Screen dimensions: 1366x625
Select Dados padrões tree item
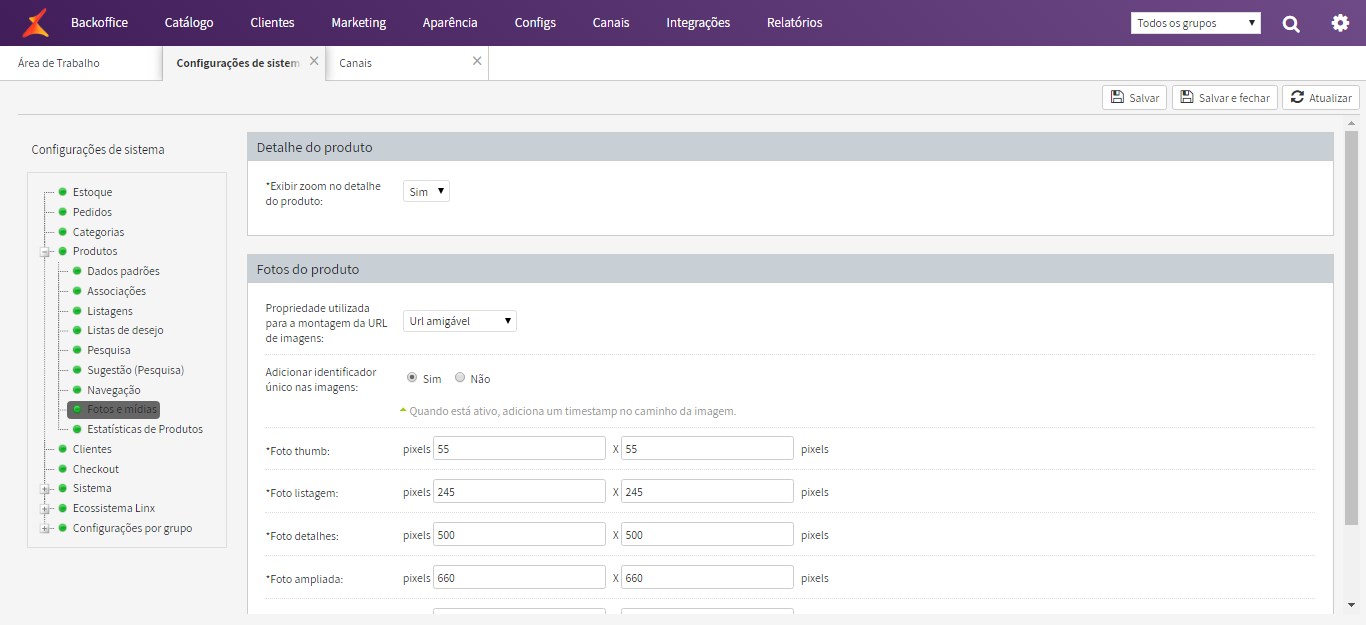[123, 271]
